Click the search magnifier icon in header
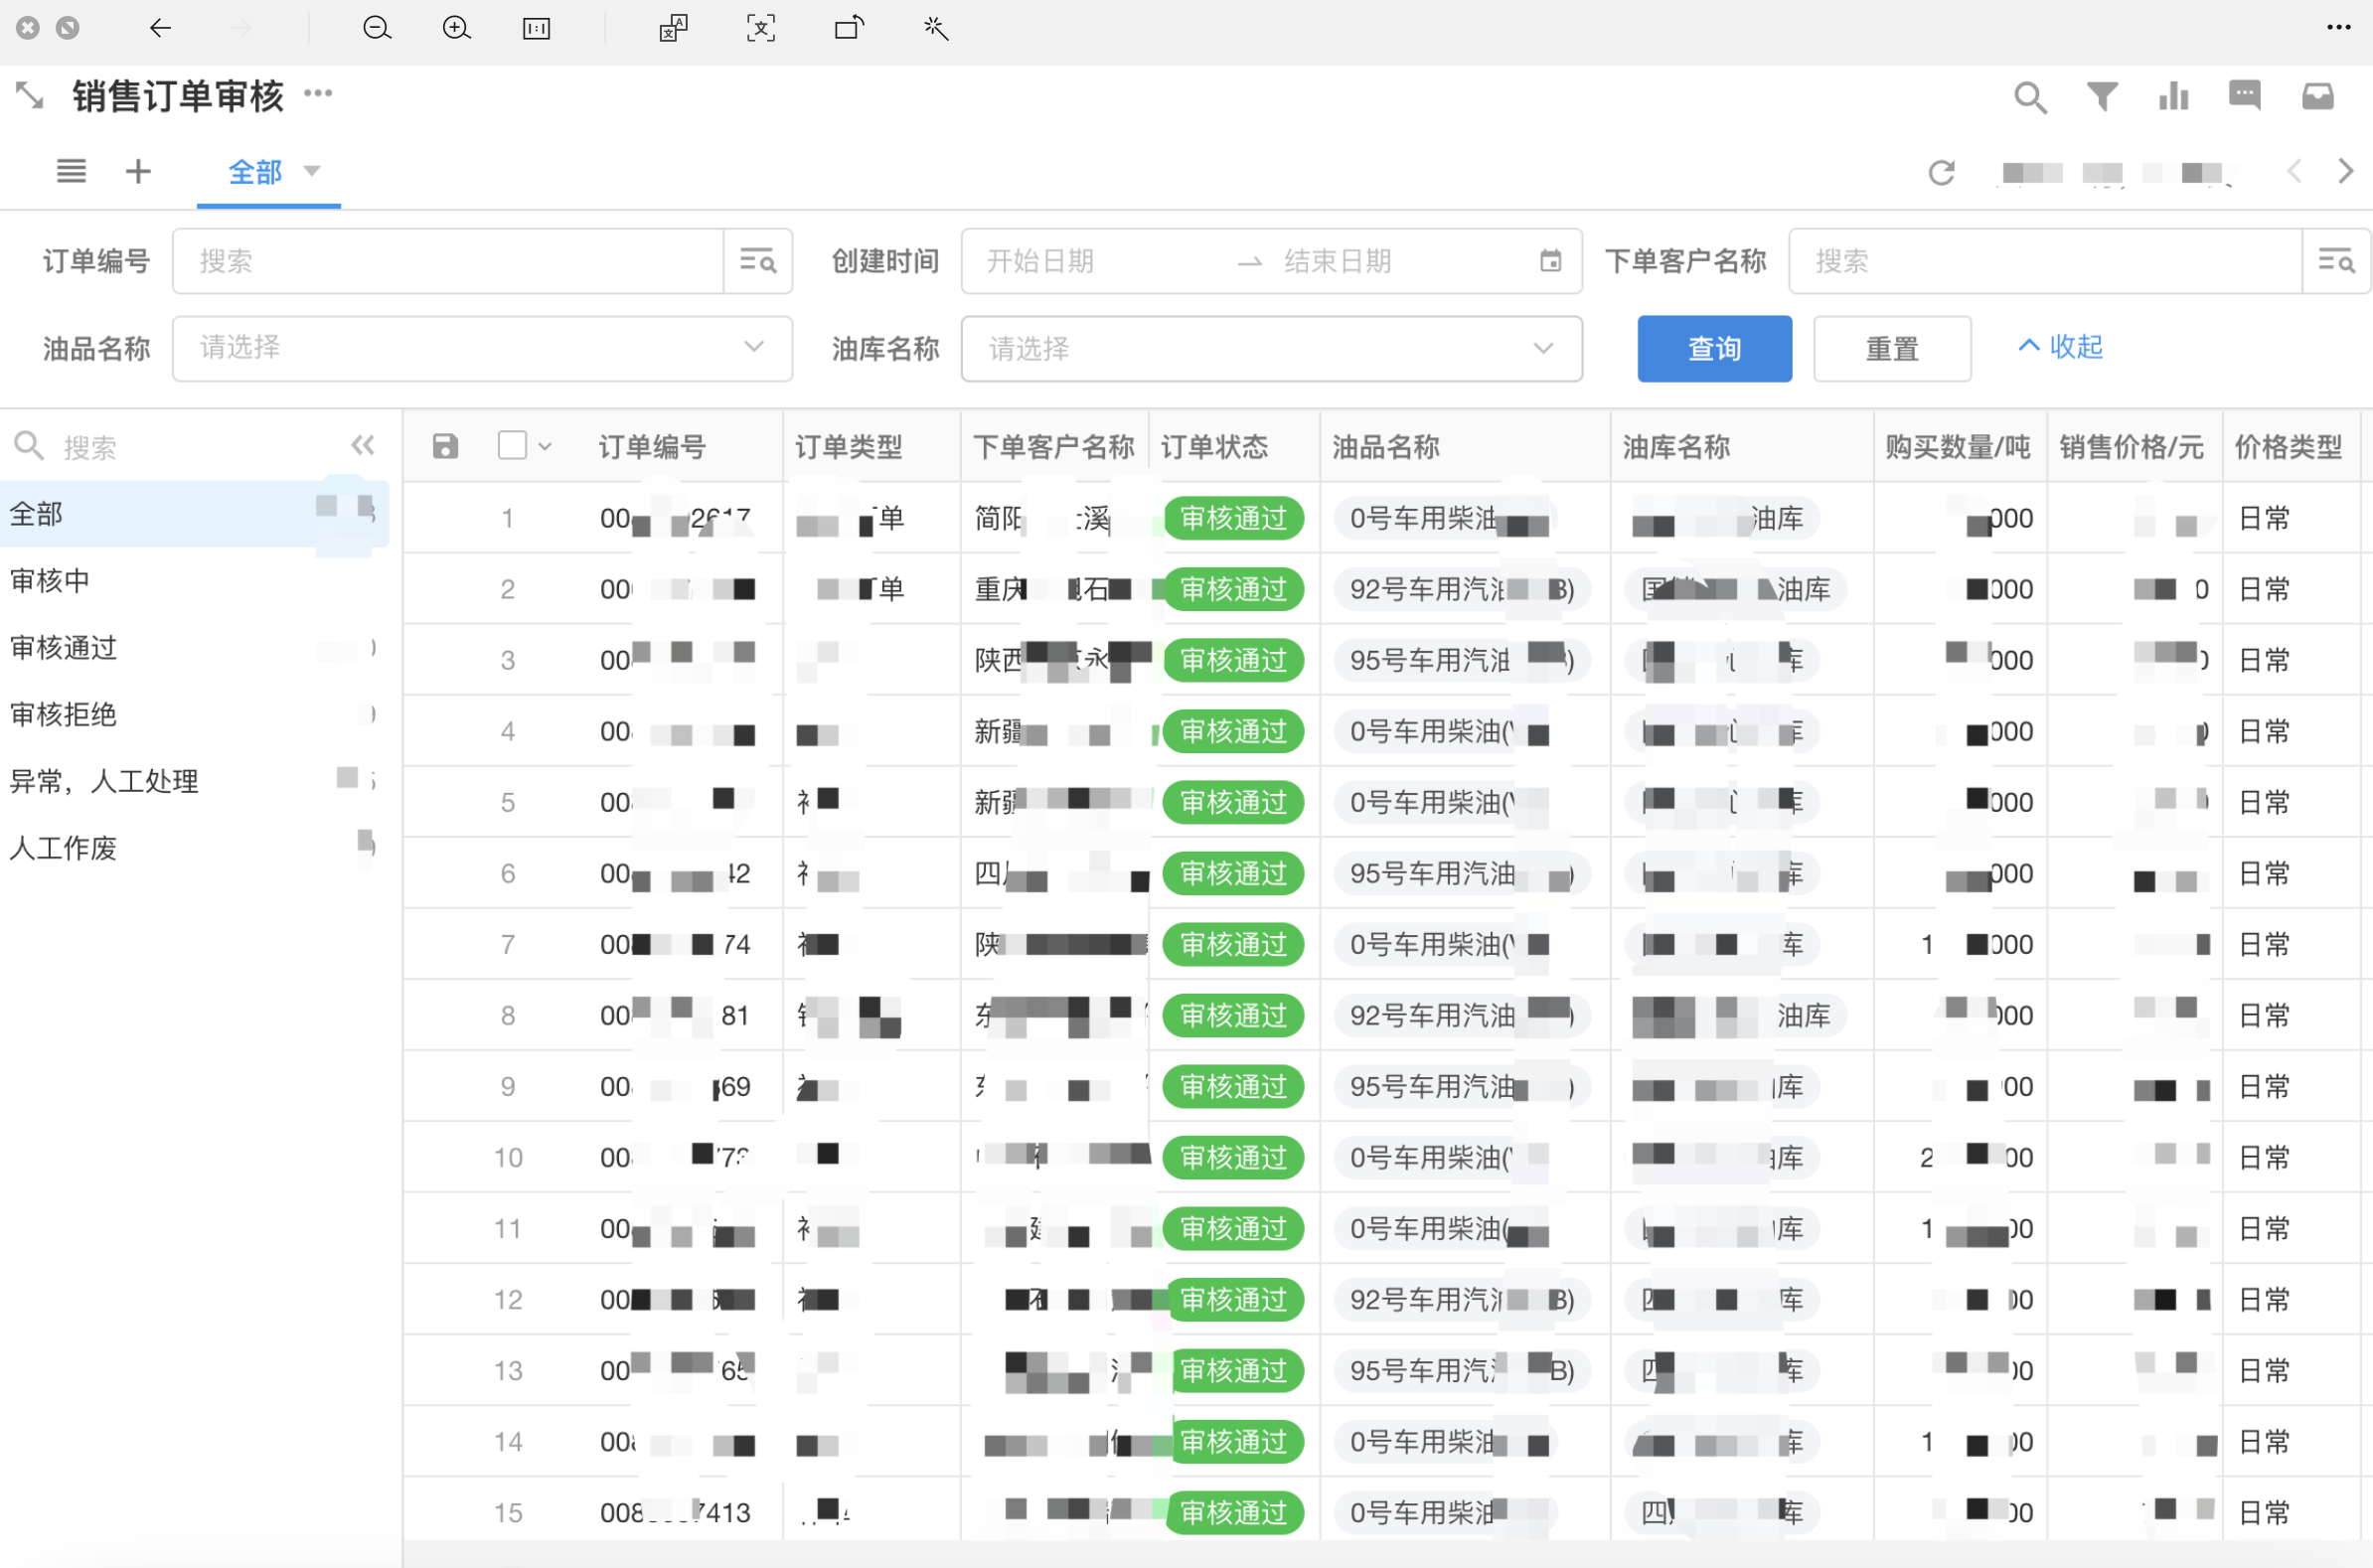Screen dimensions: 2373x1568 [x=2030, y=97]
